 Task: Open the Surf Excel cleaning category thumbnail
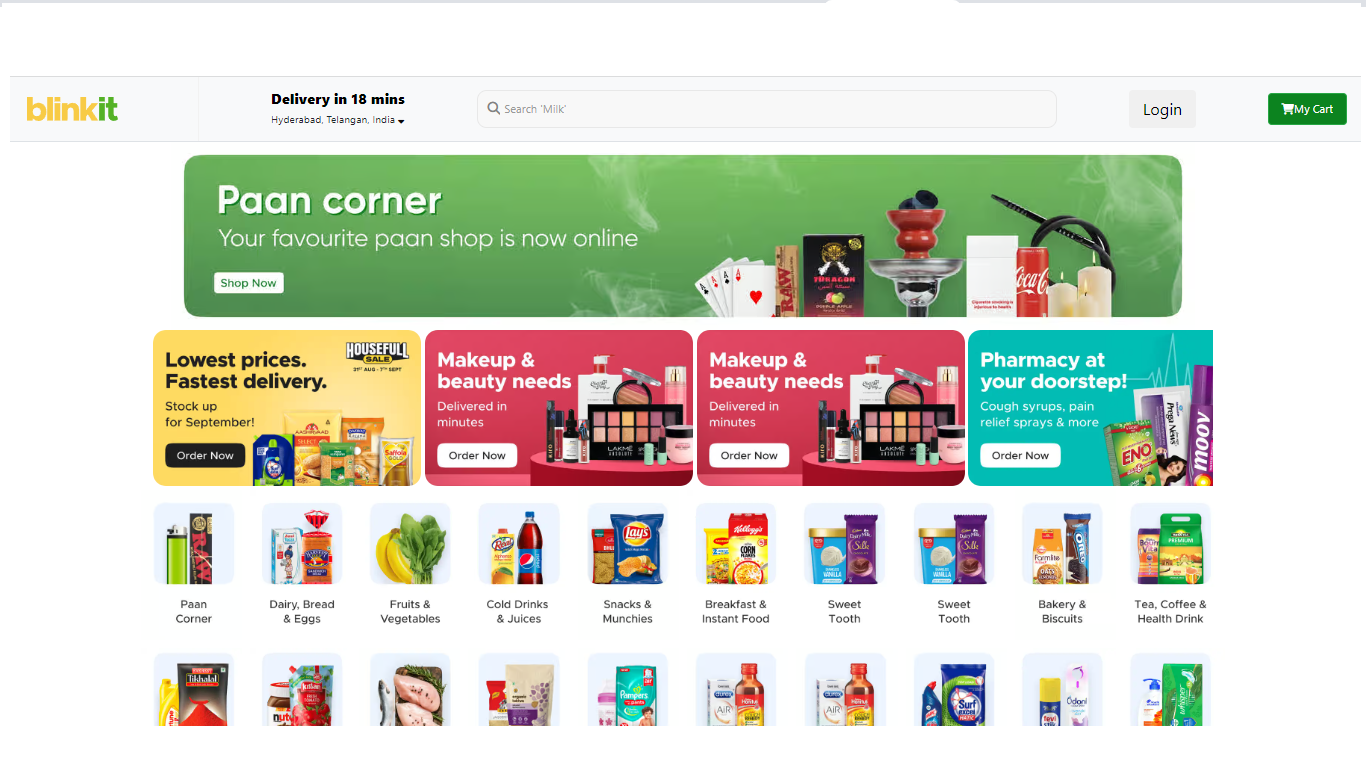(954, 690)
